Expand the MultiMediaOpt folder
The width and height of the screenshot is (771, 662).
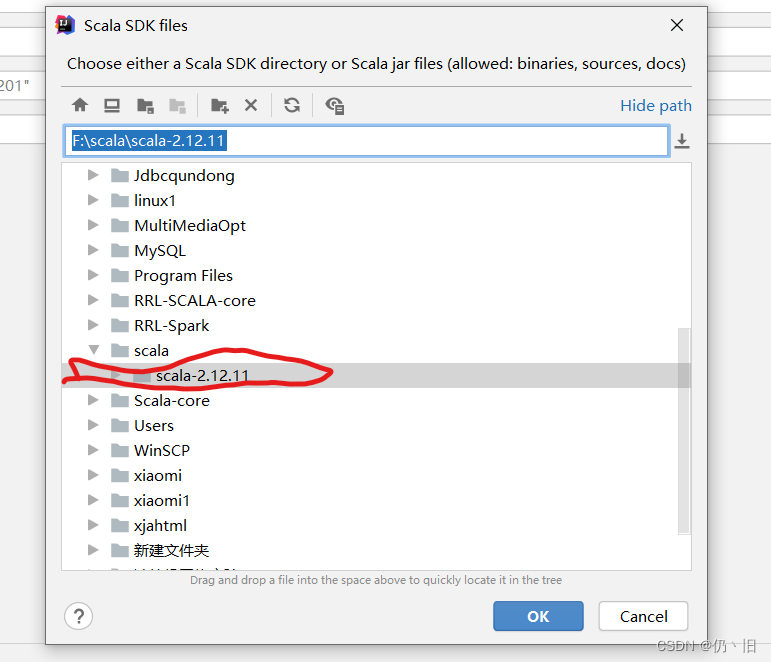(93, 225)
